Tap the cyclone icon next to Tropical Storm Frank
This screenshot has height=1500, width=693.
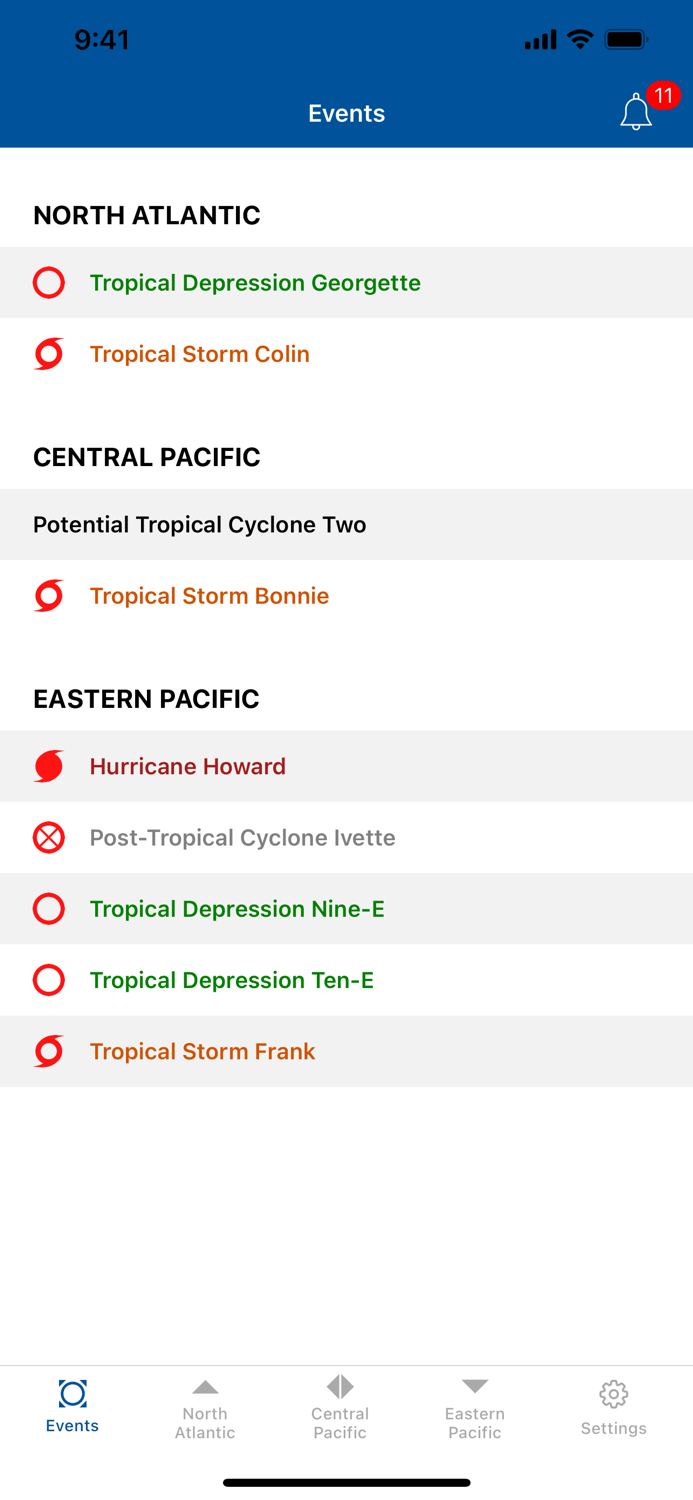pyautogui.click(x=48, y=1051)
